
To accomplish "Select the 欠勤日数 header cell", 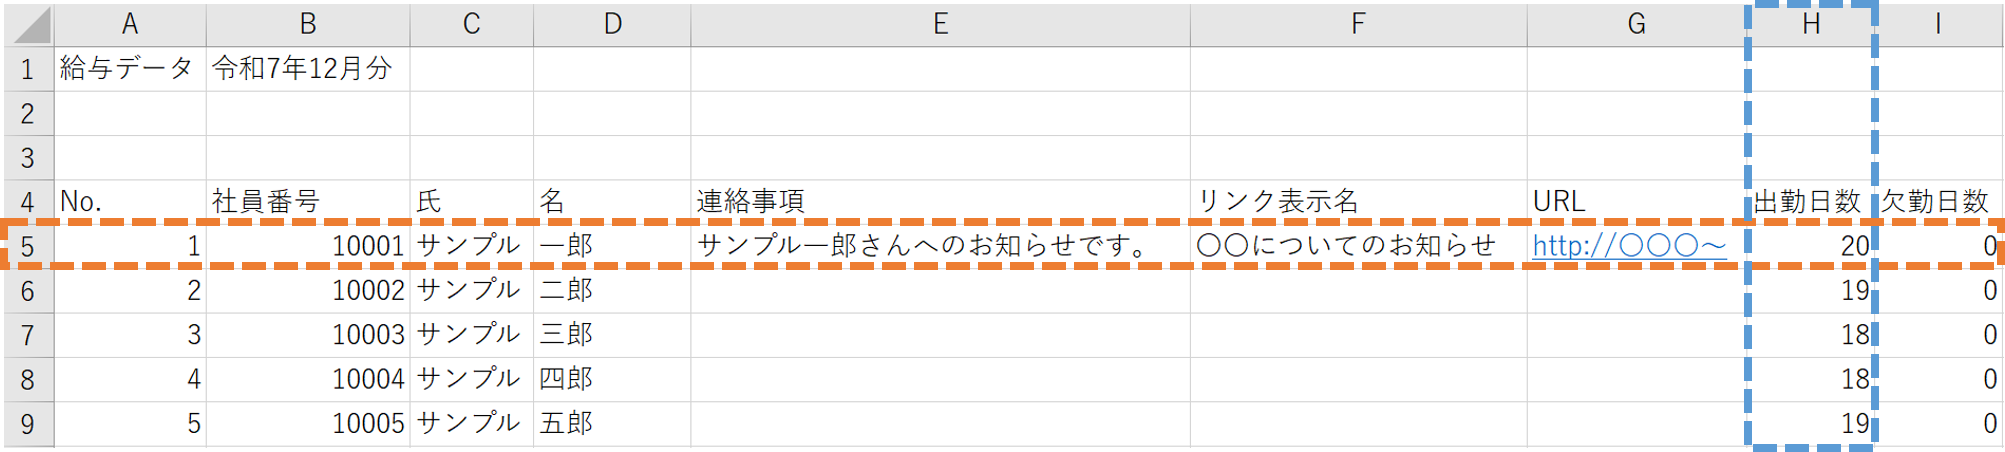I will 1936,202.
